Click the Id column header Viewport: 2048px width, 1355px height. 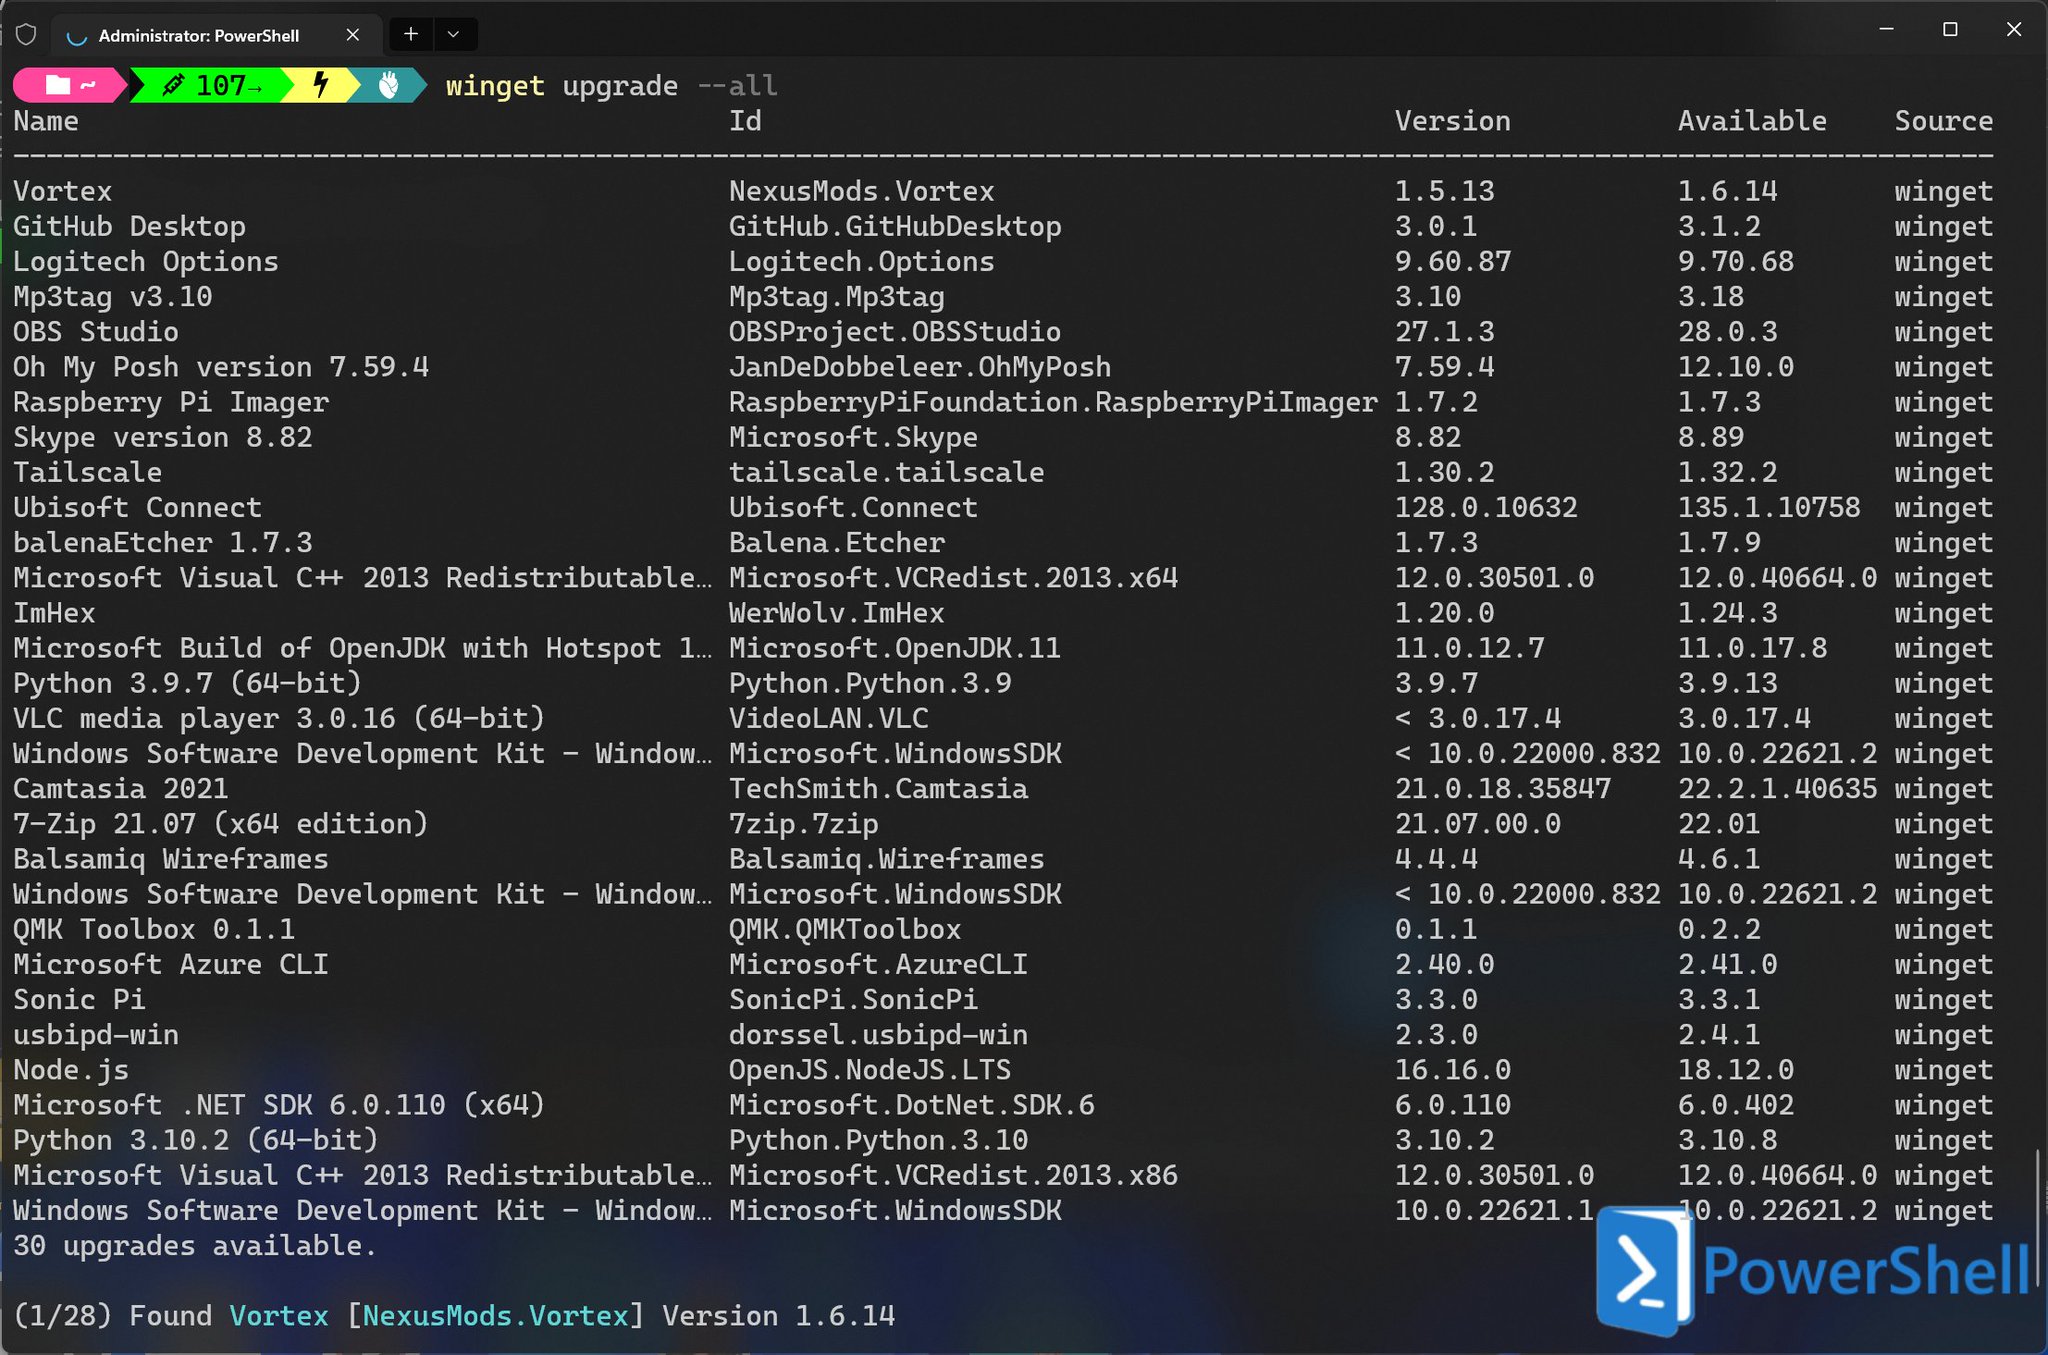click(745, 121)
